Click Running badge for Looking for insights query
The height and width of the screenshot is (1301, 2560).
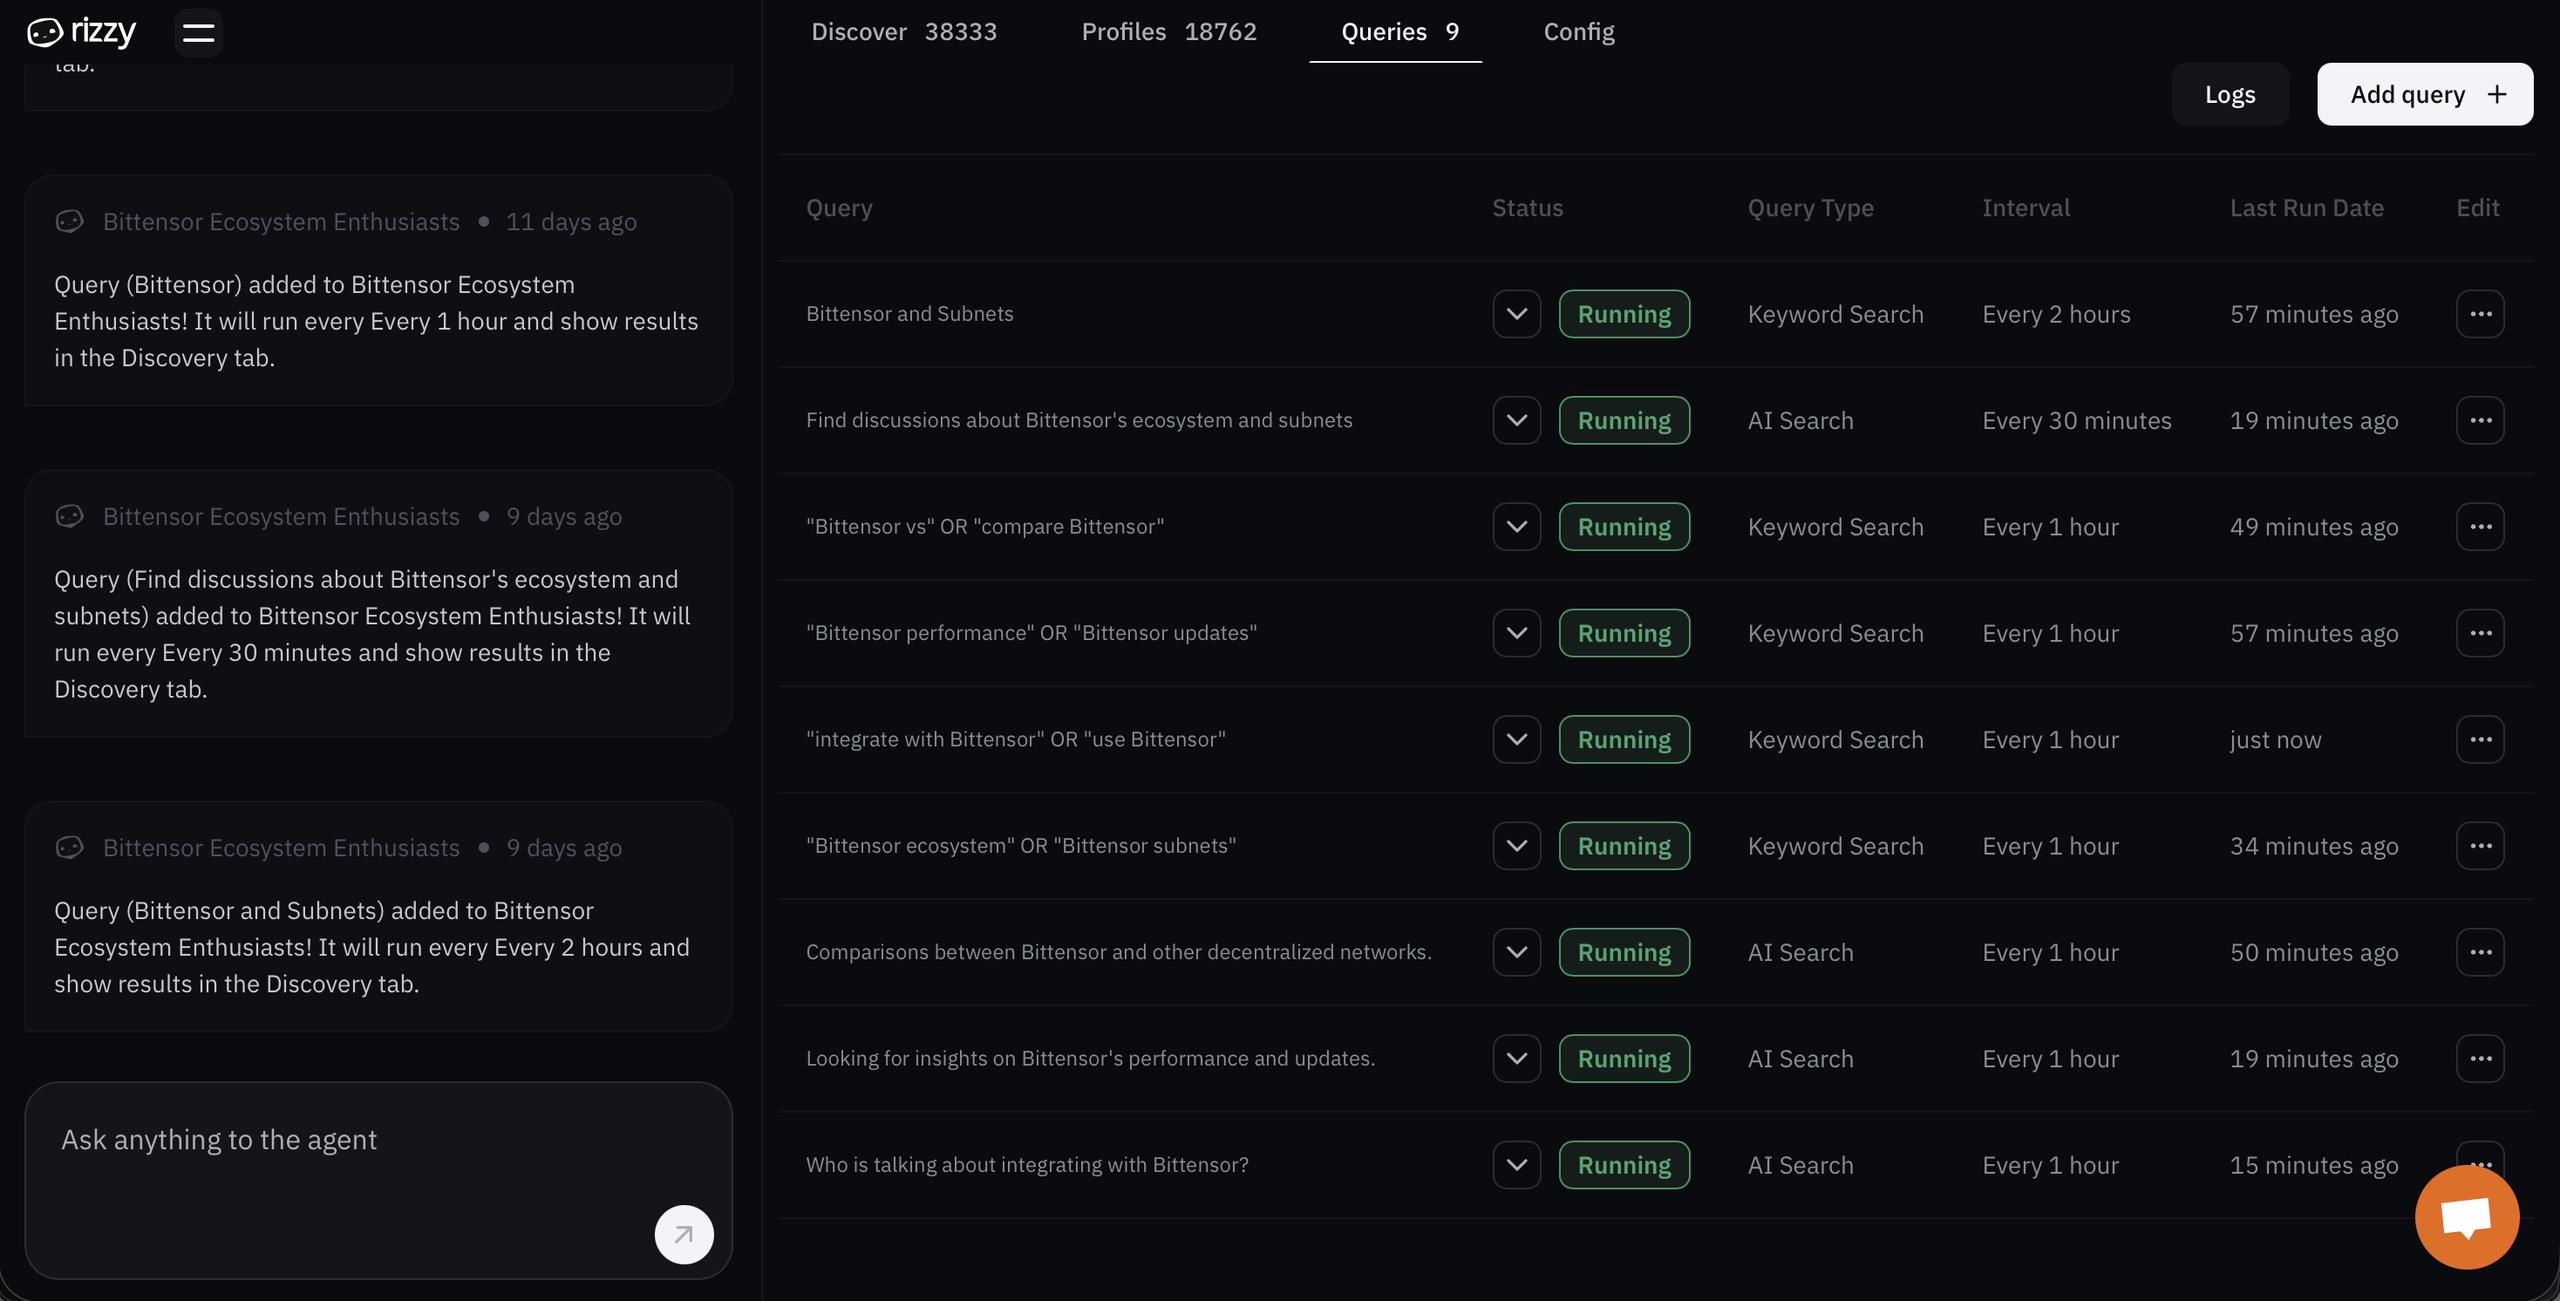coord(1624,1058)
